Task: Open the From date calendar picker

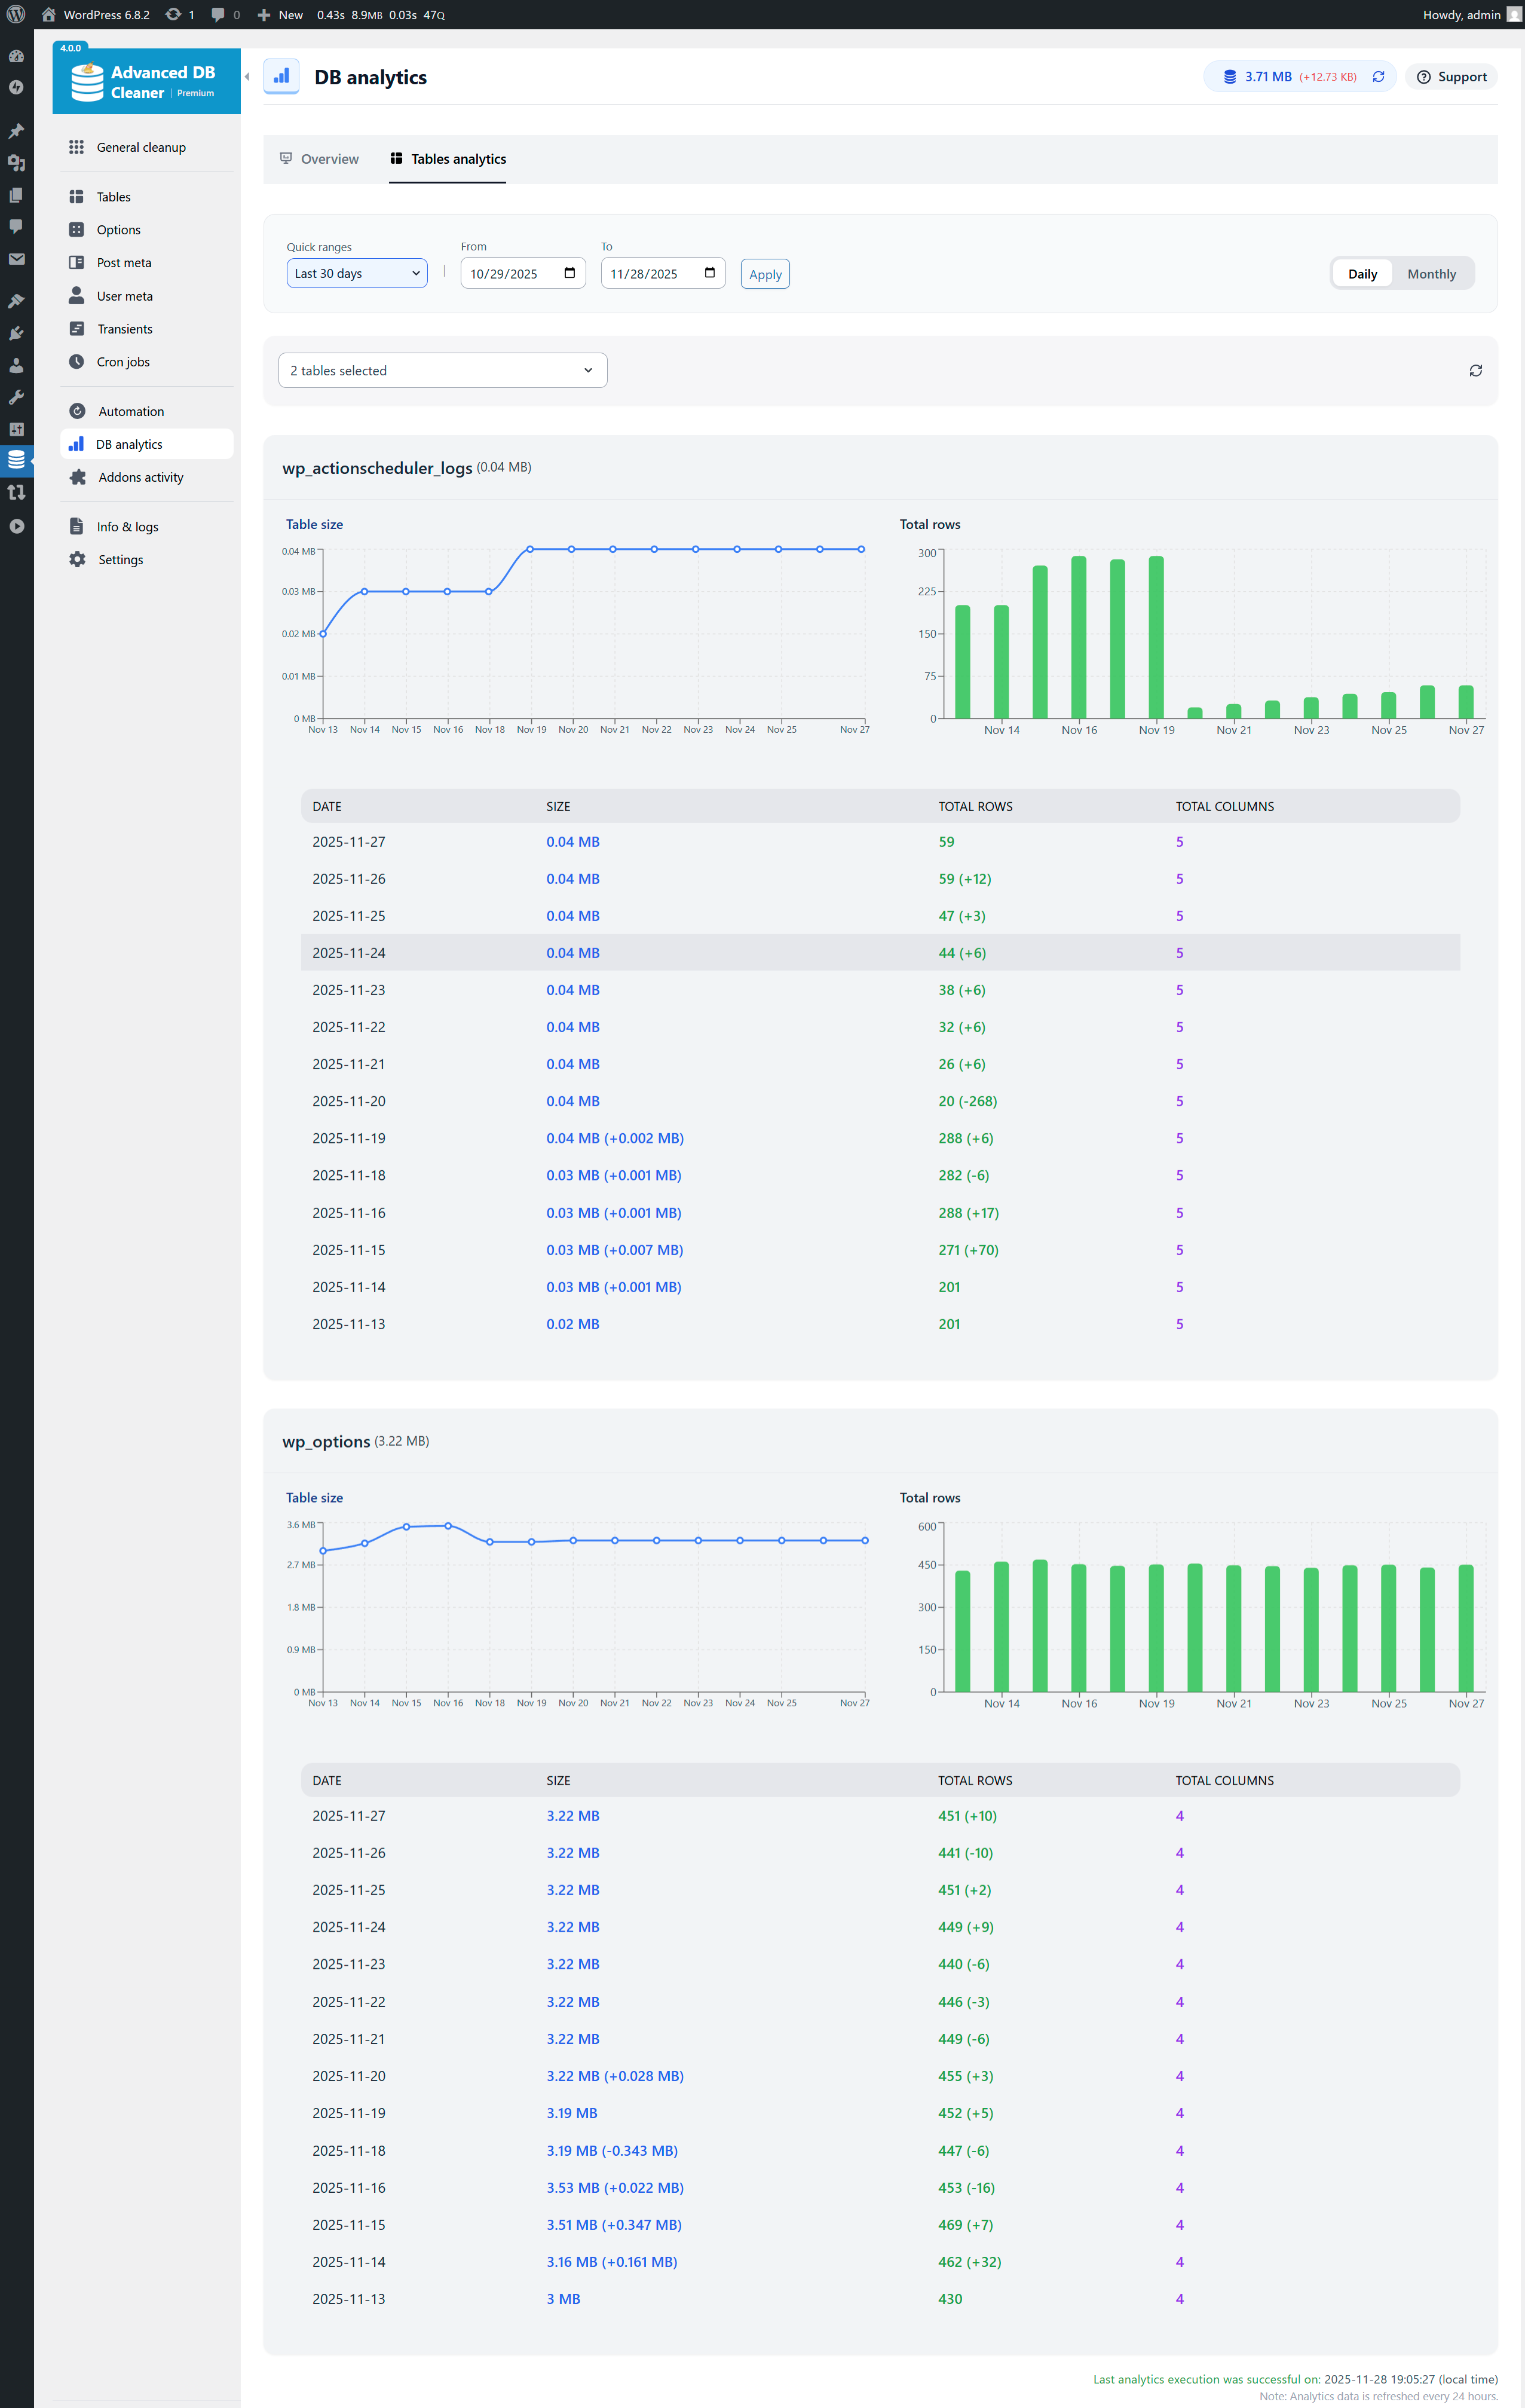Action: pyautogui.click(x=570, y=273)
